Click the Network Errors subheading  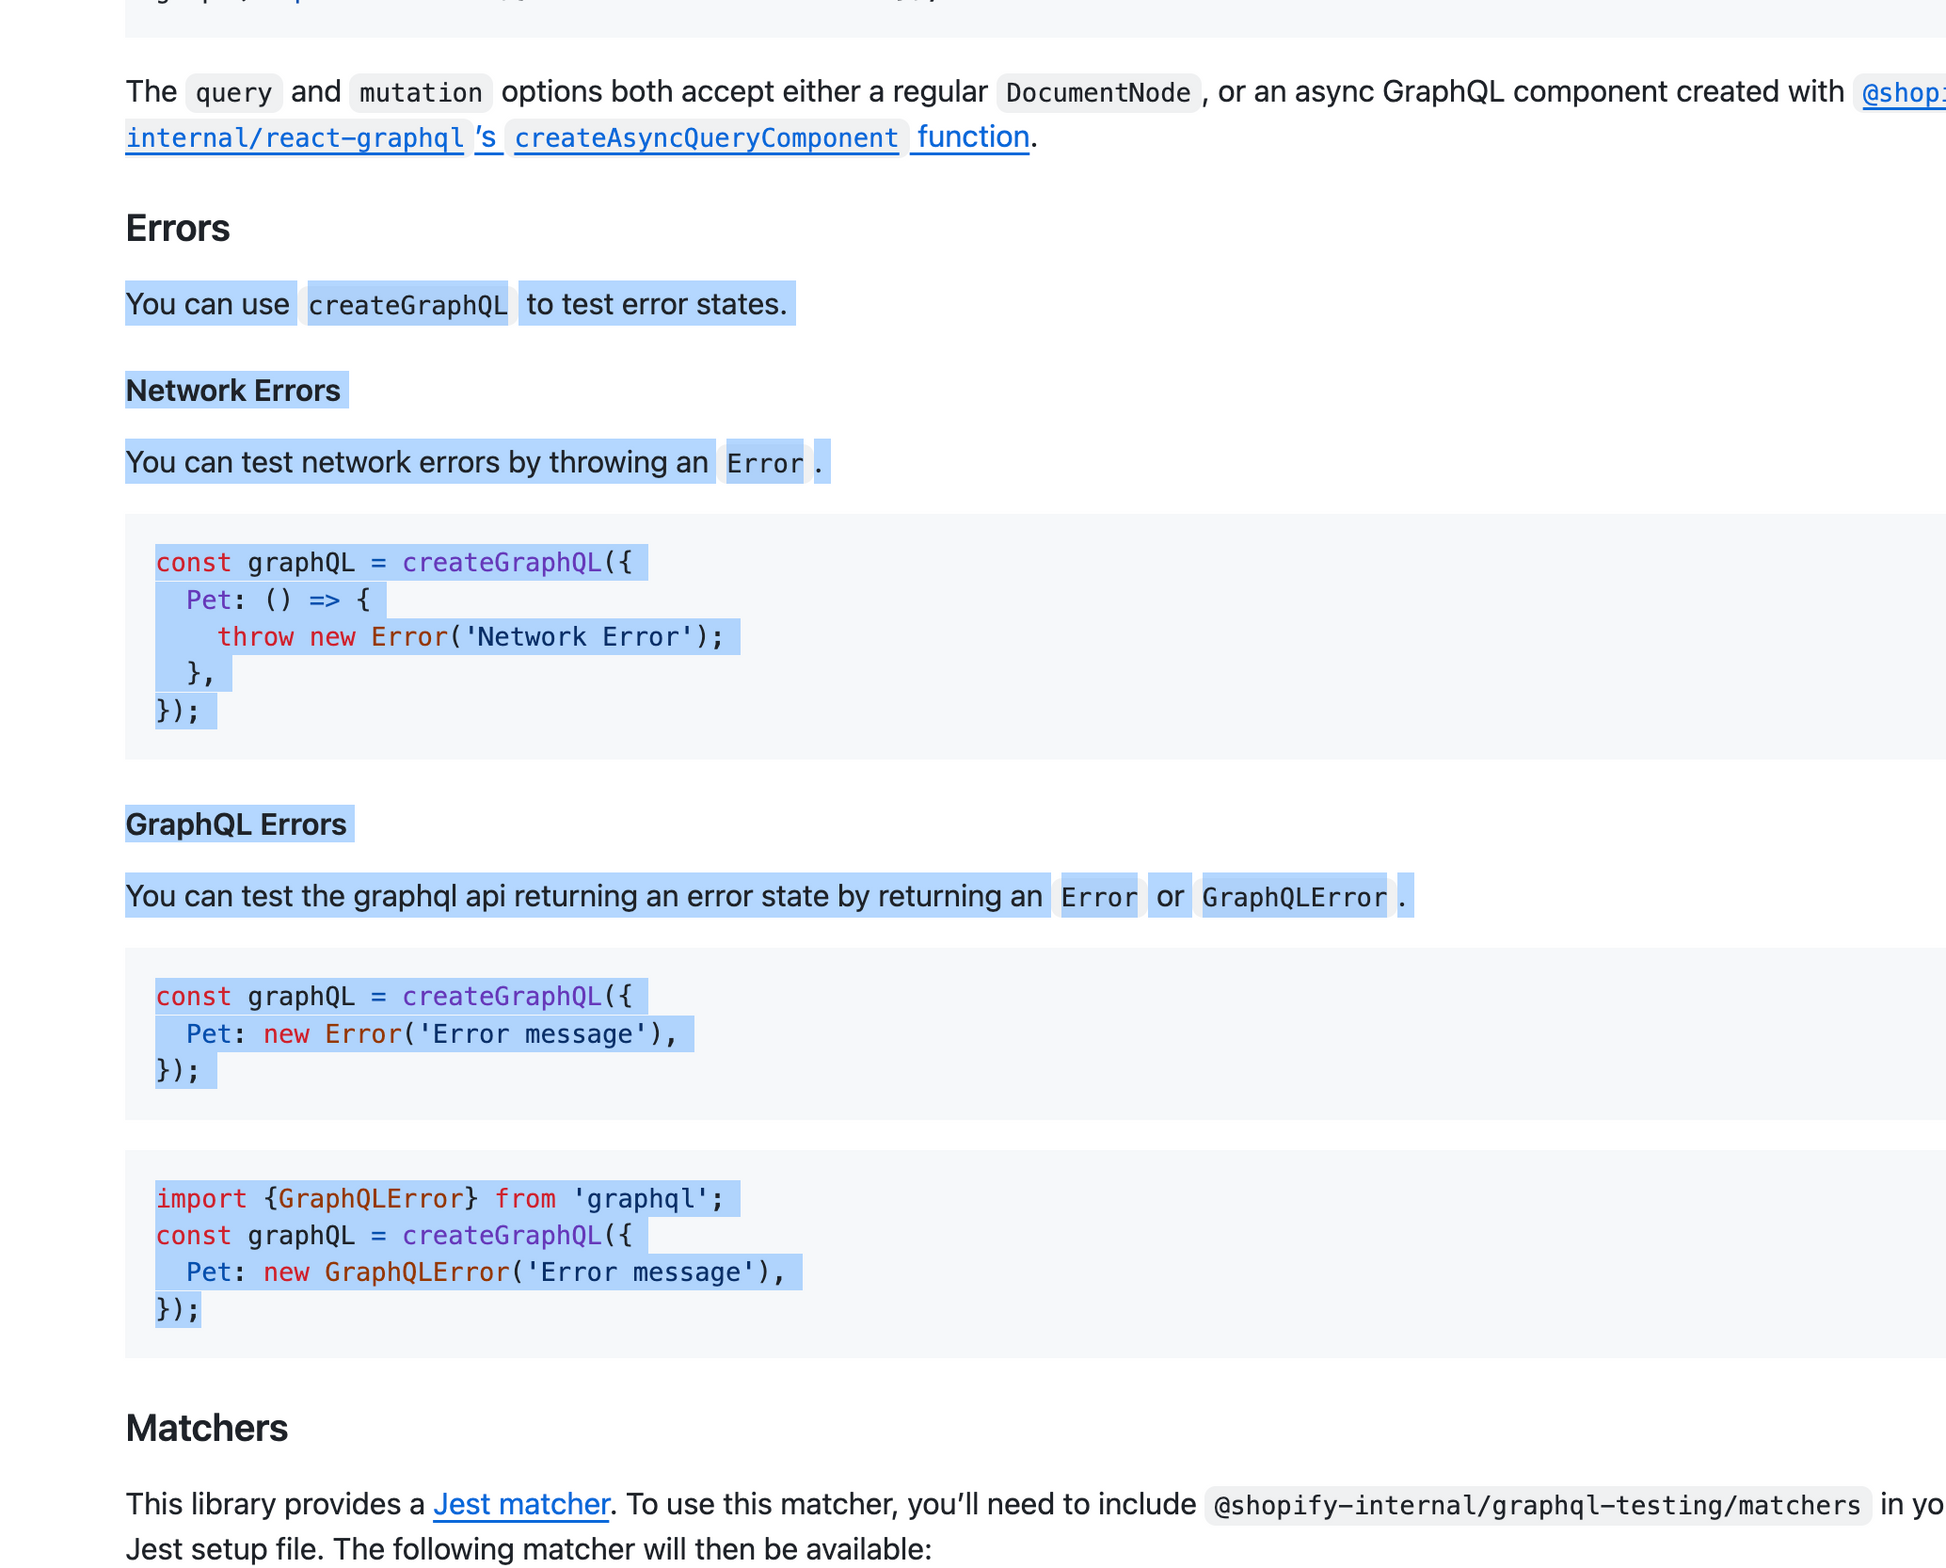point(233,391)
